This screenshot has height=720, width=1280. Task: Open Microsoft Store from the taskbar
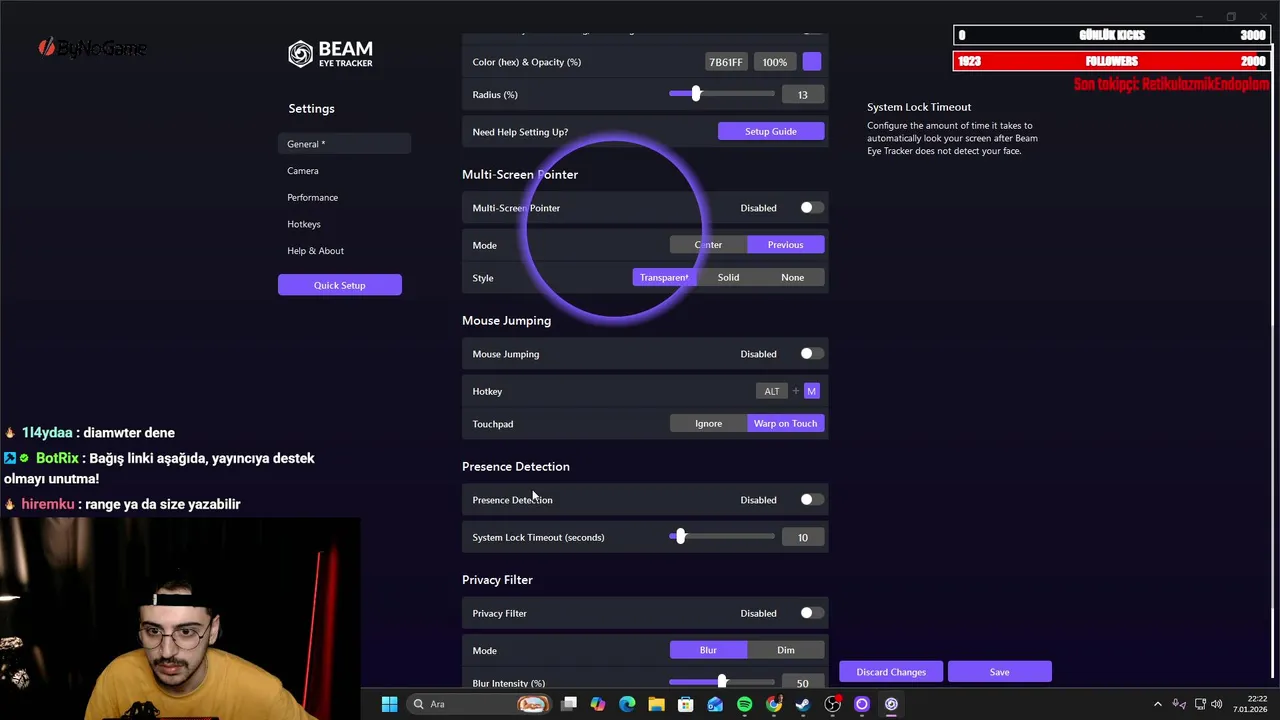coord(686,704)
